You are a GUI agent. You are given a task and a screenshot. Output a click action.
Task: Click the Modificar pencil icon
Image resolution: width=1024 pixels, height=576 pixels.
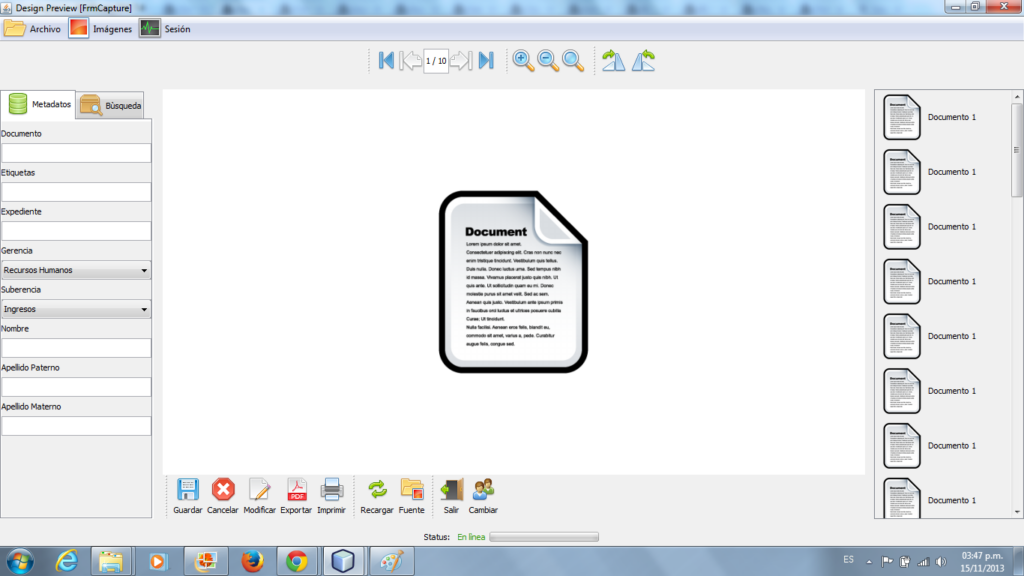[259, 490]
